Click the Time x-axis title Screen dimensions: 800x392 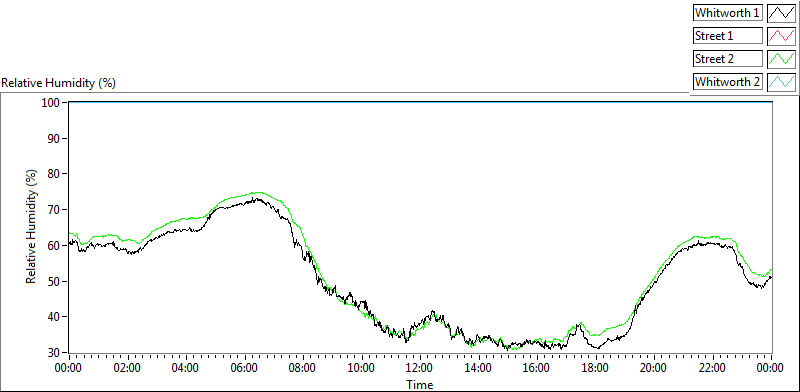420,384
